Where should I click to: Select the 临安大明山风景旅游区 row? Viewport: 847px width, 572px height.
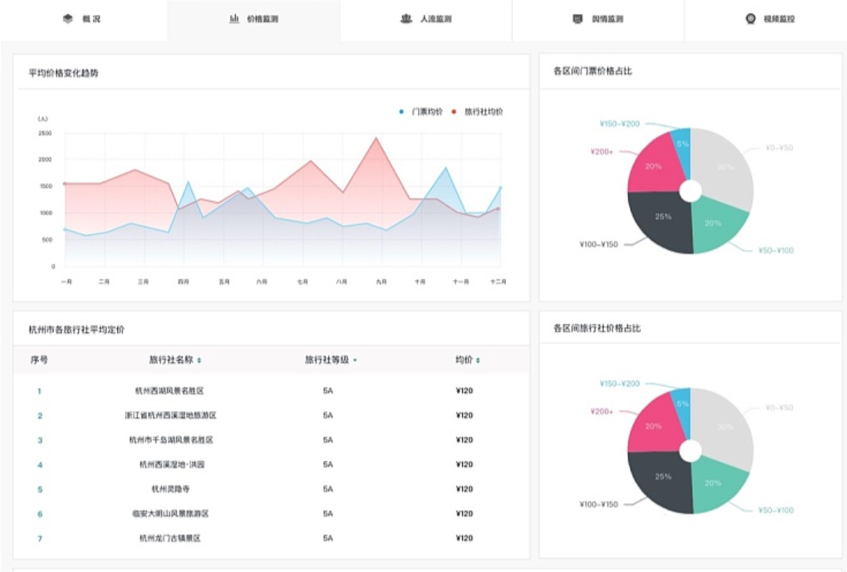point(170,514)
